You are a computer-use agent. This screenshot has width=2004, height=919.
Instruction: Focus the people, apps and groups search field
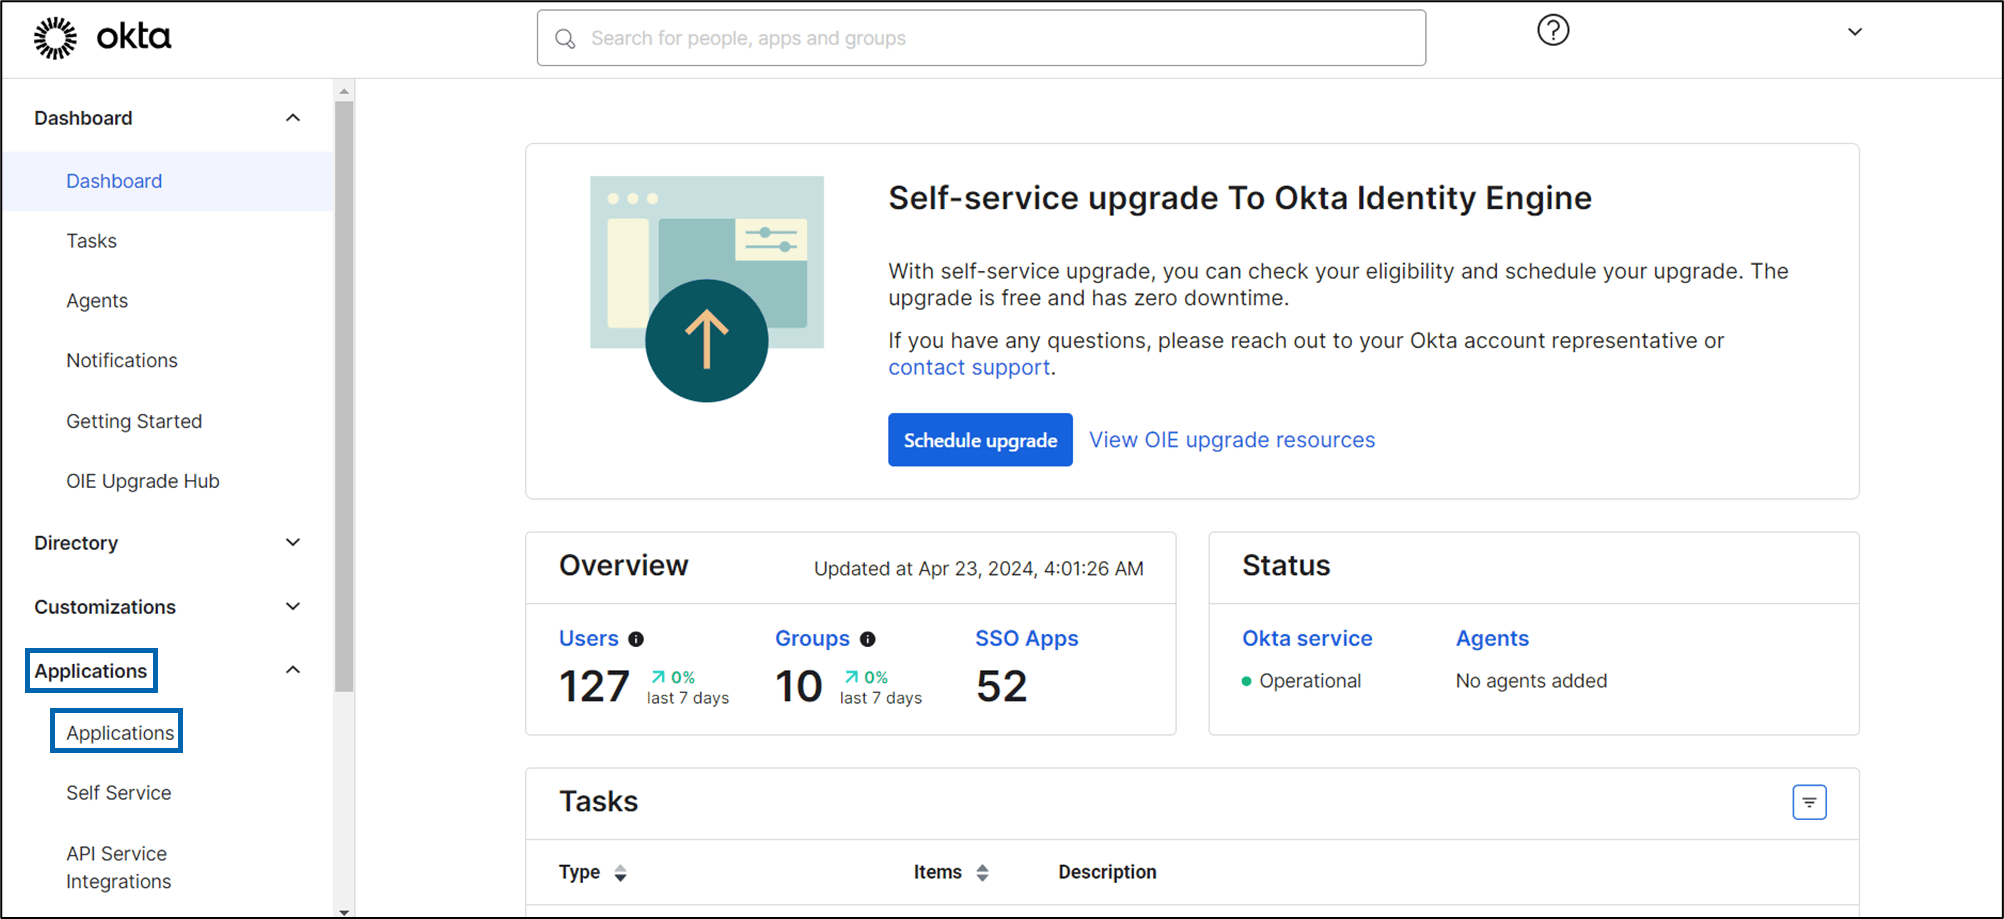(x=981, y=38)
